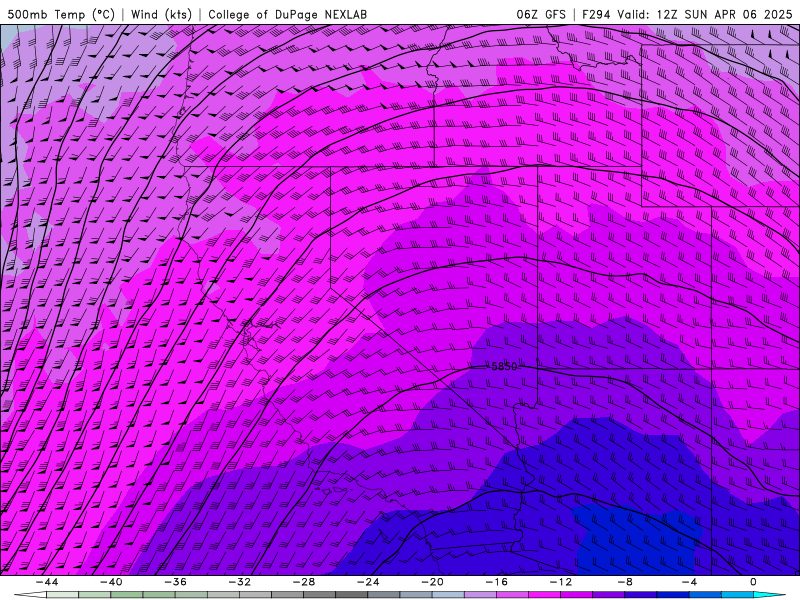The image size is (800, 600).
Task: Click the -40 colorbar tick label
Action: (x=111, y=582)
